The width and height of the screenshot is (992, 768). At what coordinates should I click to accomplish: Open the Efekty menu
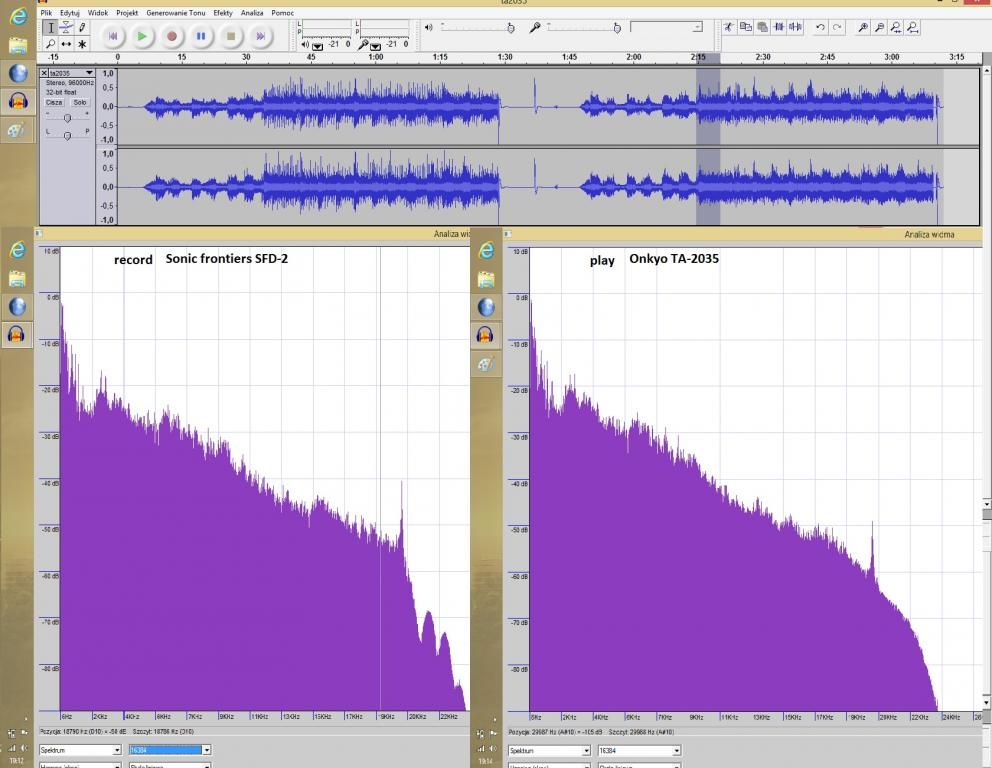point(223,13)
